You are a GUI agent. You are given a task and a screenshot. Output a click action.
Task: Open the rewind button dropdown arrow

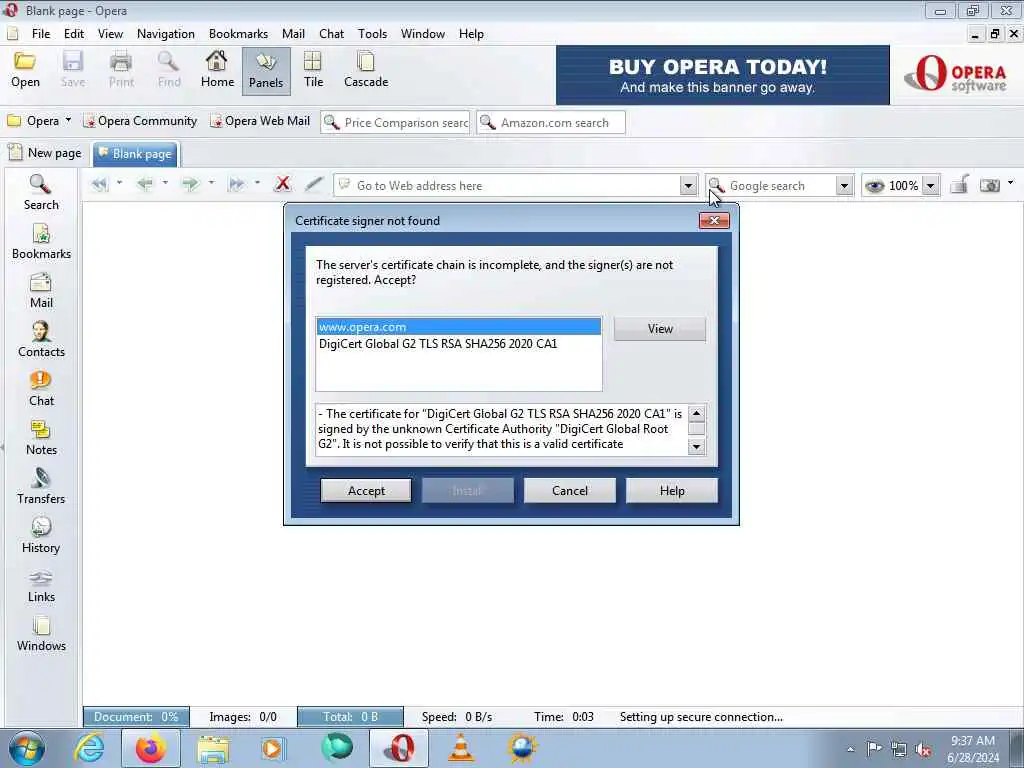(x=119, y=184)
